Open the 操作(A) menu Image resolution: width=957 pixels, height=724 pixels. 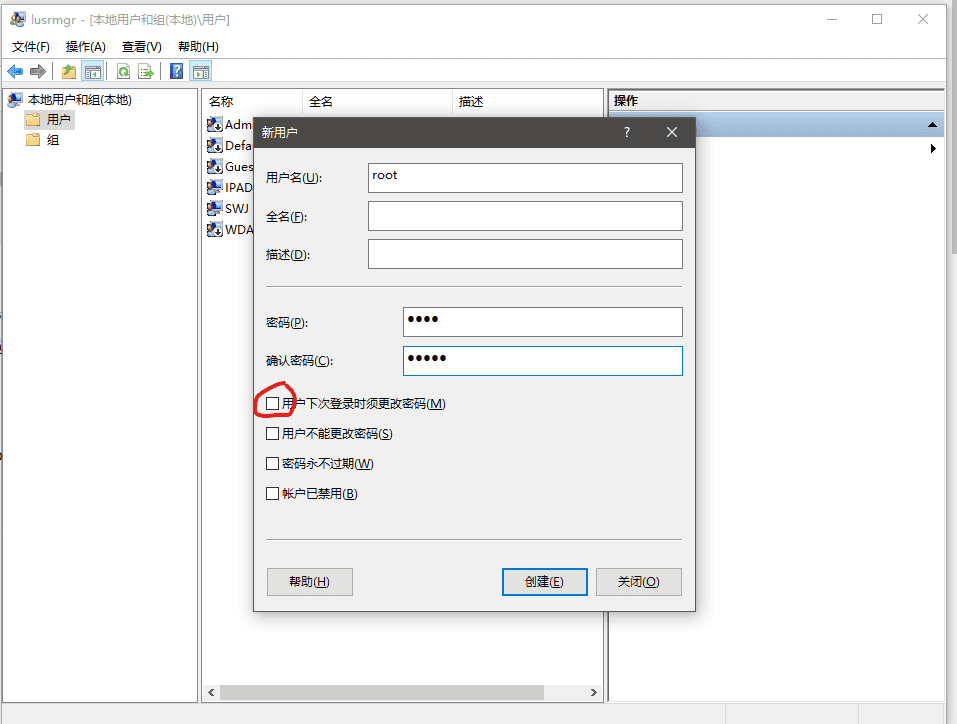tap(85, 47)
